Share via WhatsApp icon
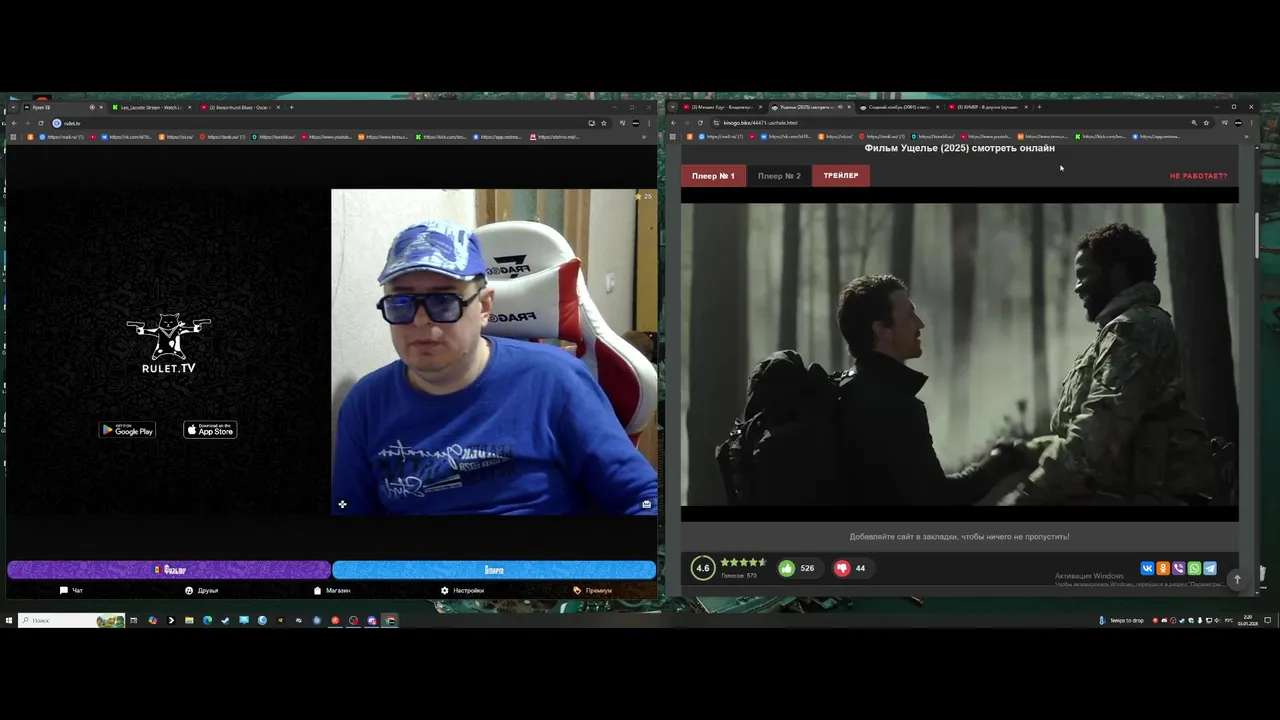1280x720 pixels. point(1194,568)
